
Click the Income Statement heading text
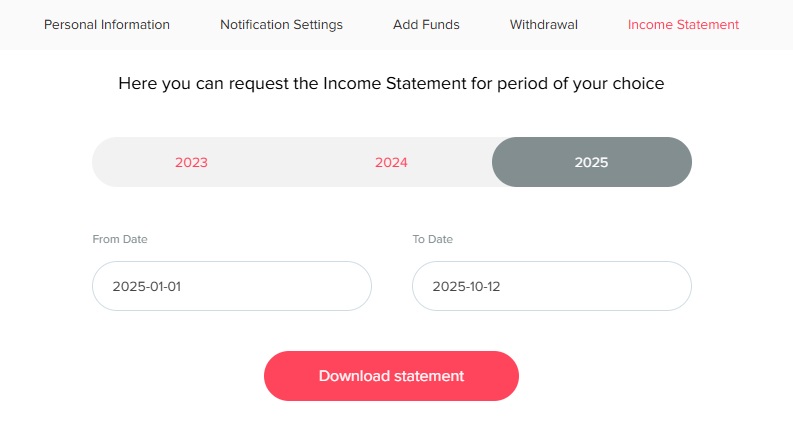pos(391,84)
